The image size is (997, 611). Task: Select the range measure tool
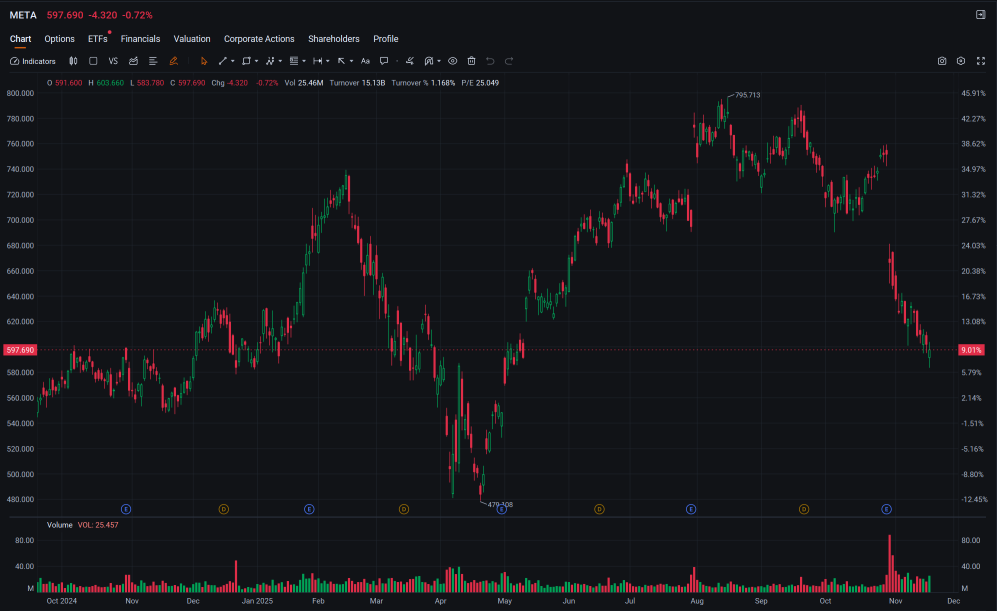317,61
